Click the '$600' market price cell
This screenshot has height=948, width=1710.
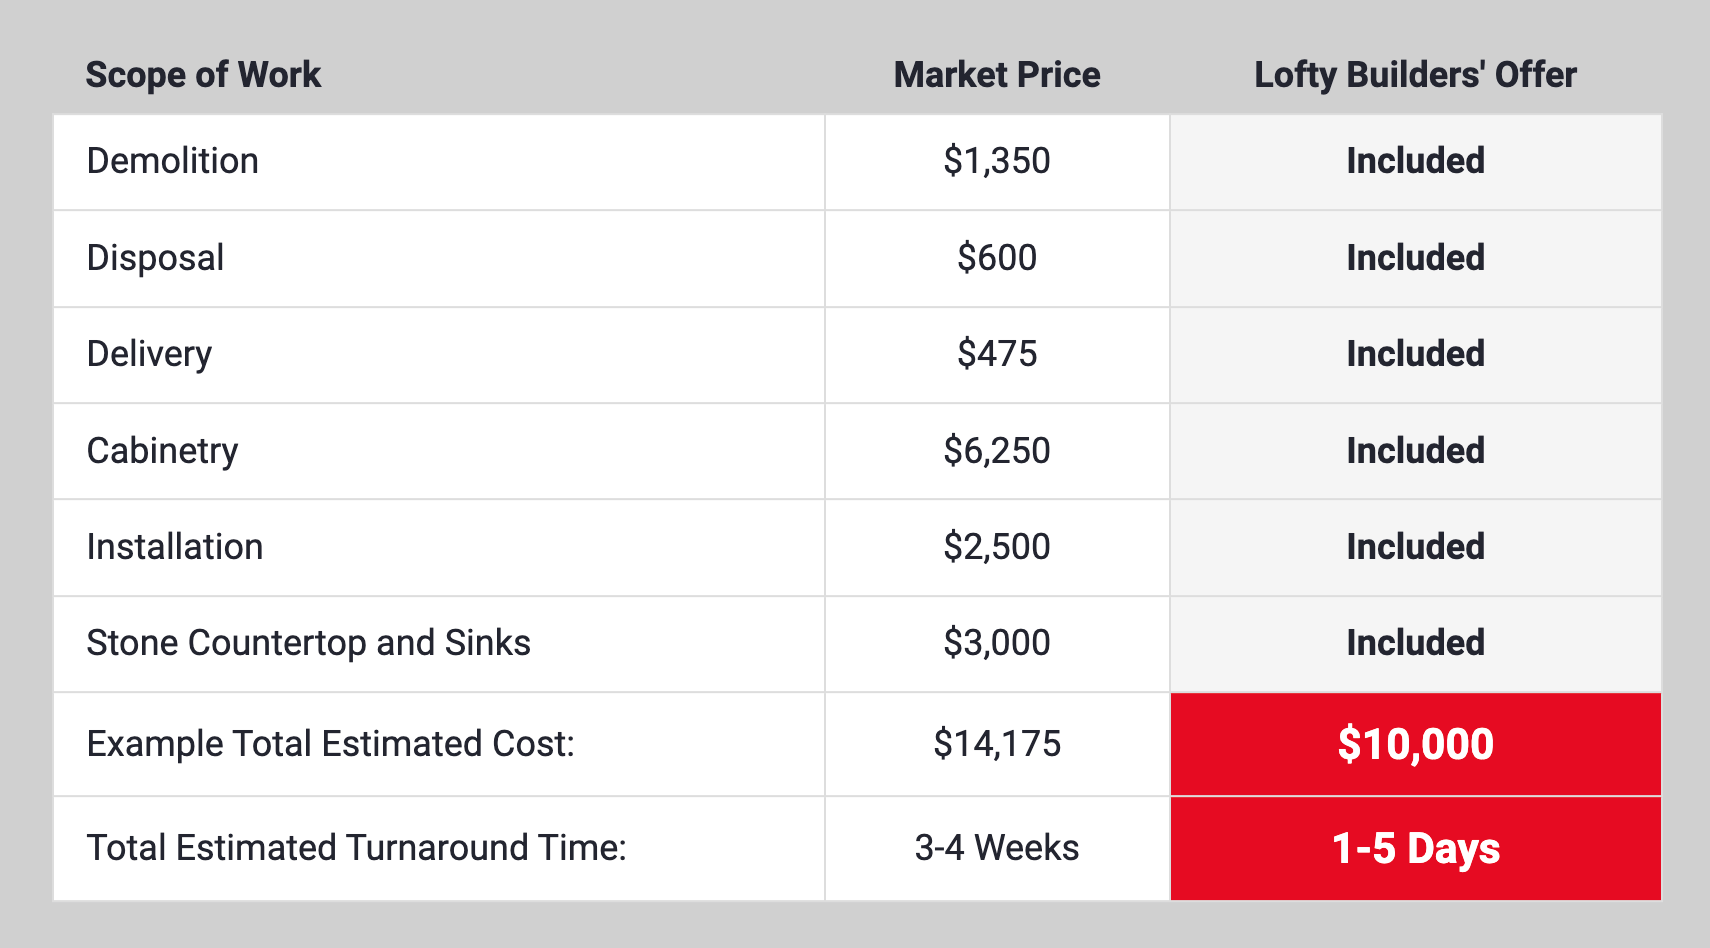pos(997,258)
